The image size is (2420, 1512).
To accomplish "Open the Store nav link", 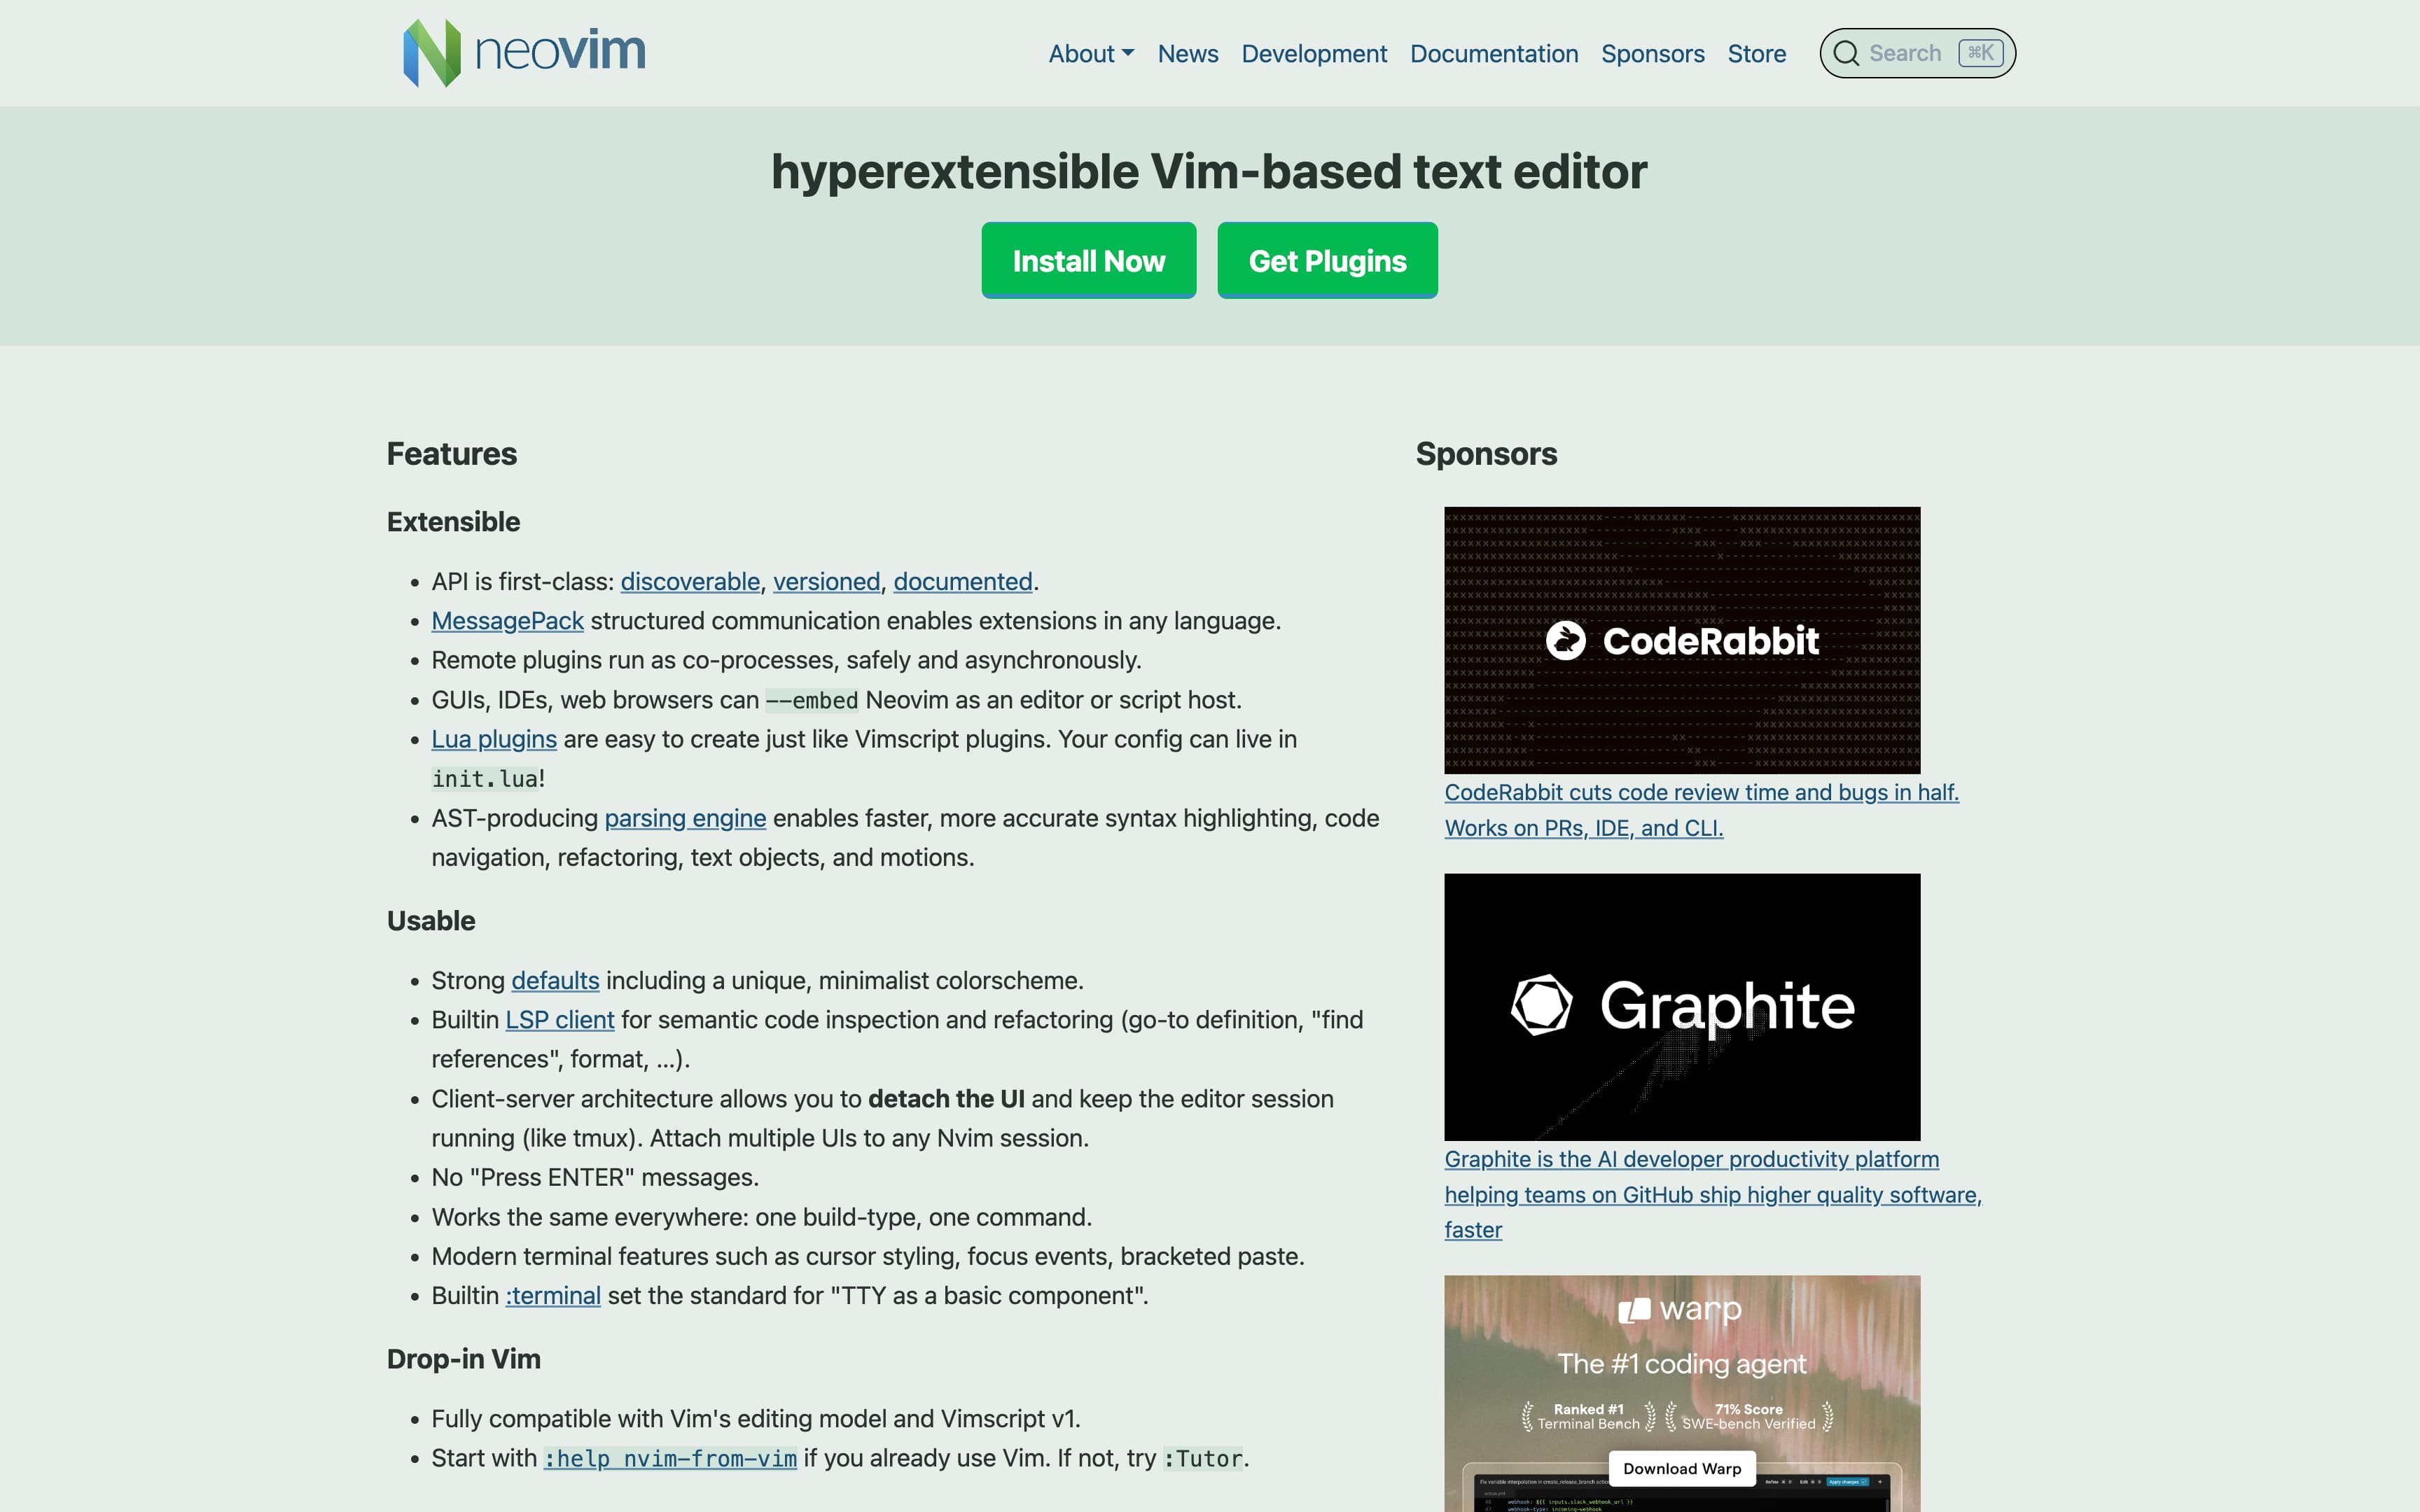I will coord(1756,54).
